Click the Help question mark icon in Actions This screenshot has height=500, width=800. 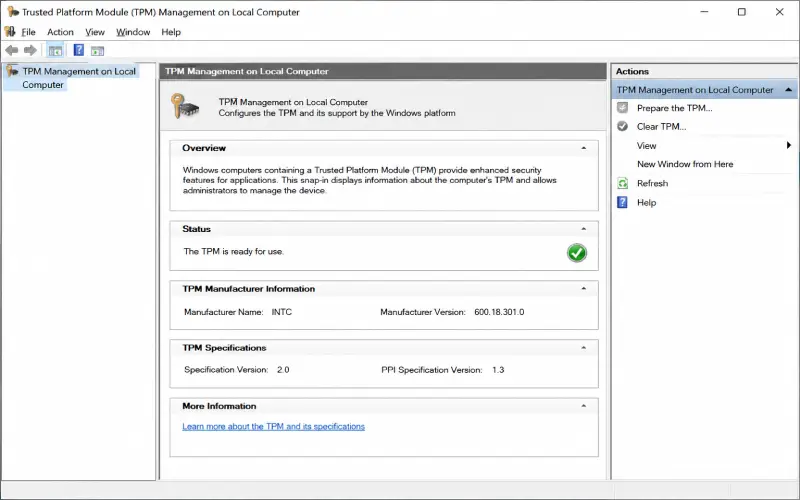(x=622, y=203)
